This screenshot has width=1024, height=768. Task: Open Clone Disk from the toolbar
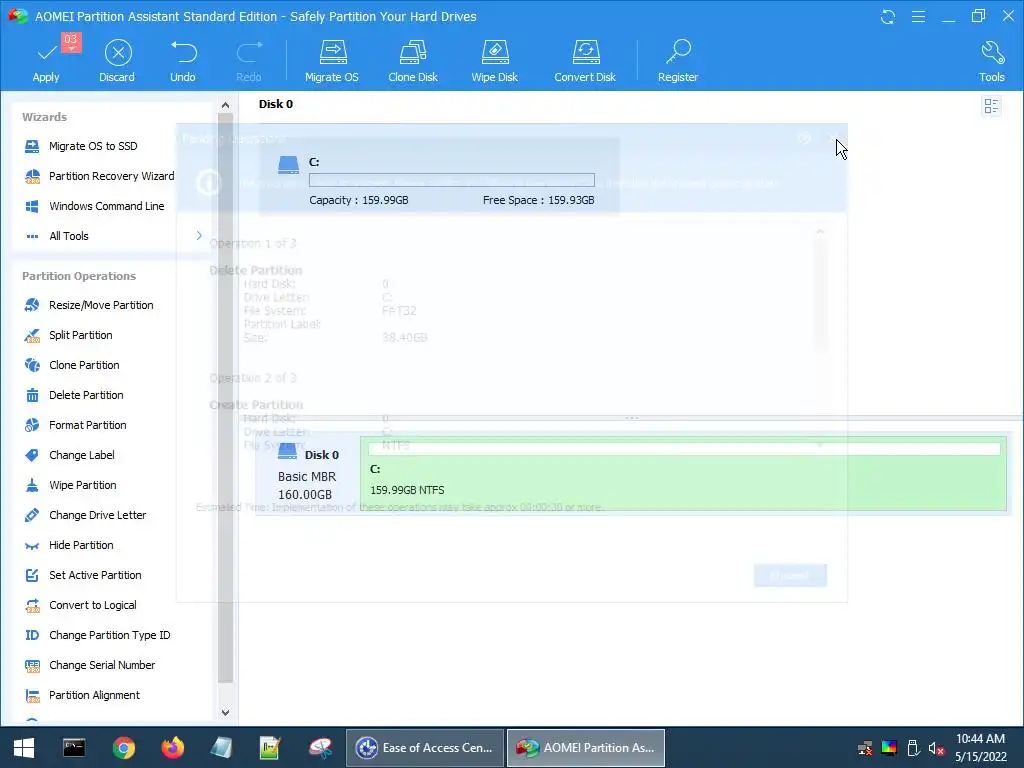(413, 61)
